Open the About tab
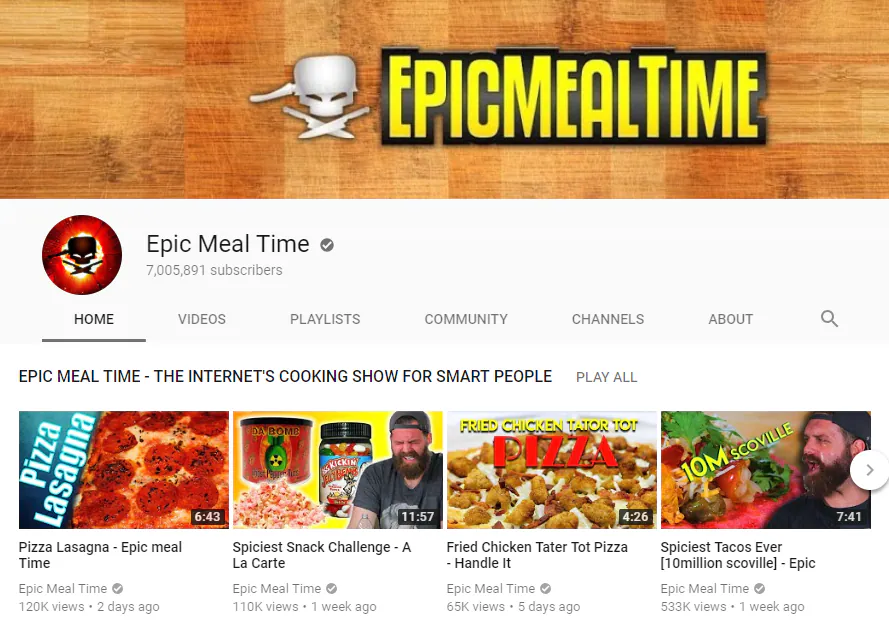Viewport: 889px width, 628px height. pos(730,319)
